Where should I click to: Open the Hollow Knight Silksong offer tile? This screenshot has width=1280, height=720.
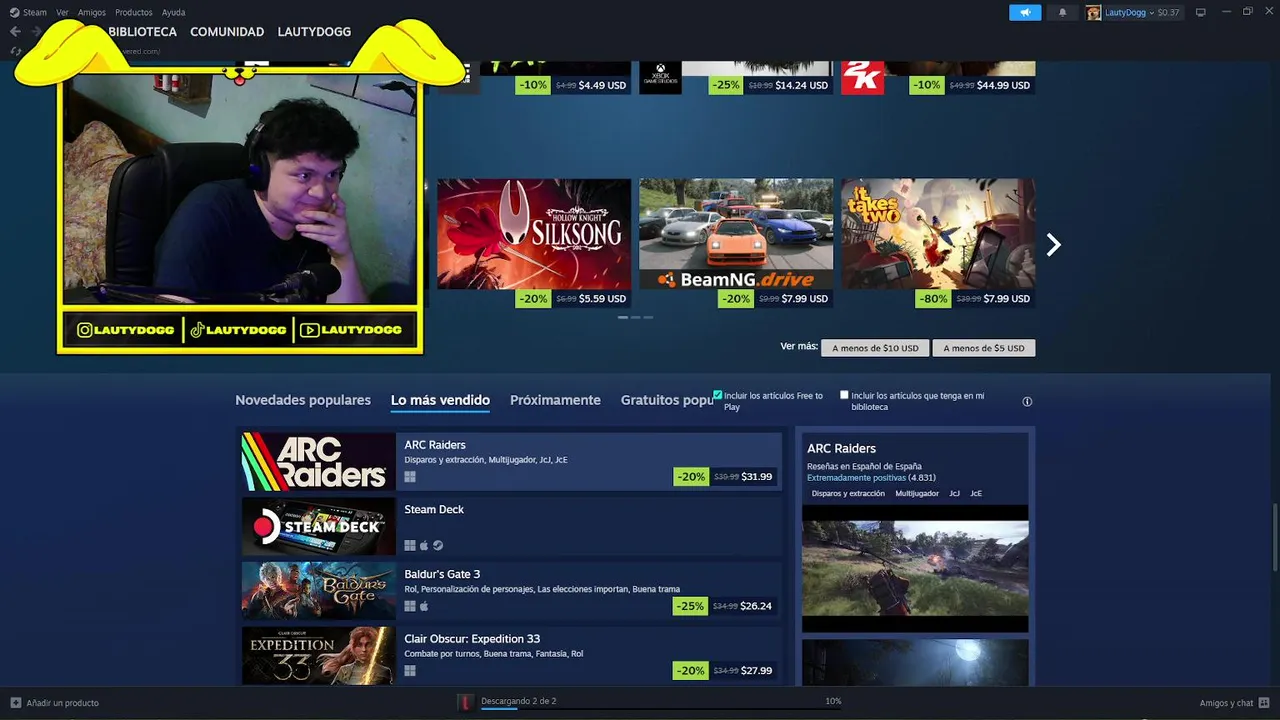(x=534, y=243)
